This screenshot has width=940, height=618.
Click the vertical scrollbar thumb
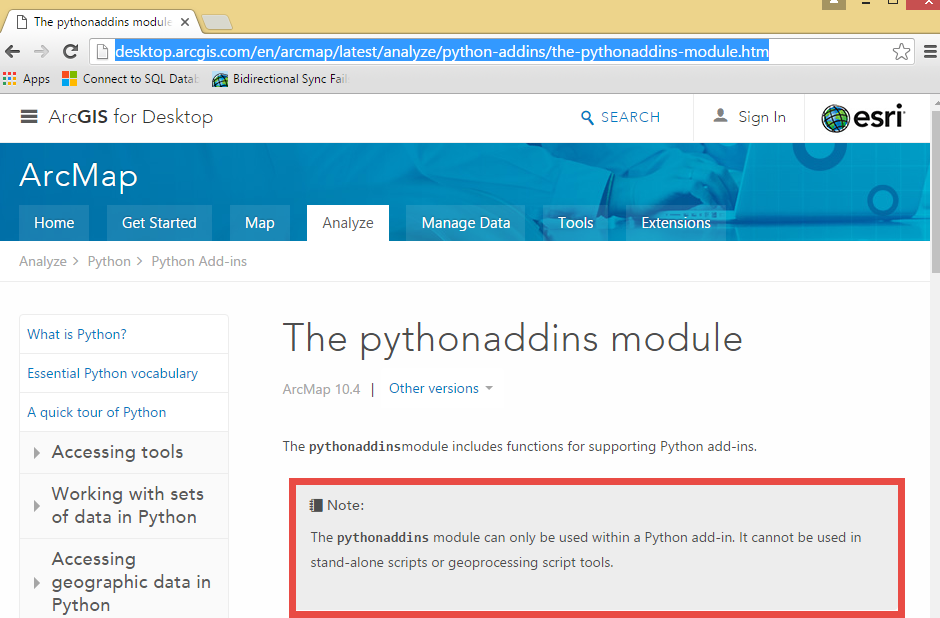[x=935, y=191]
